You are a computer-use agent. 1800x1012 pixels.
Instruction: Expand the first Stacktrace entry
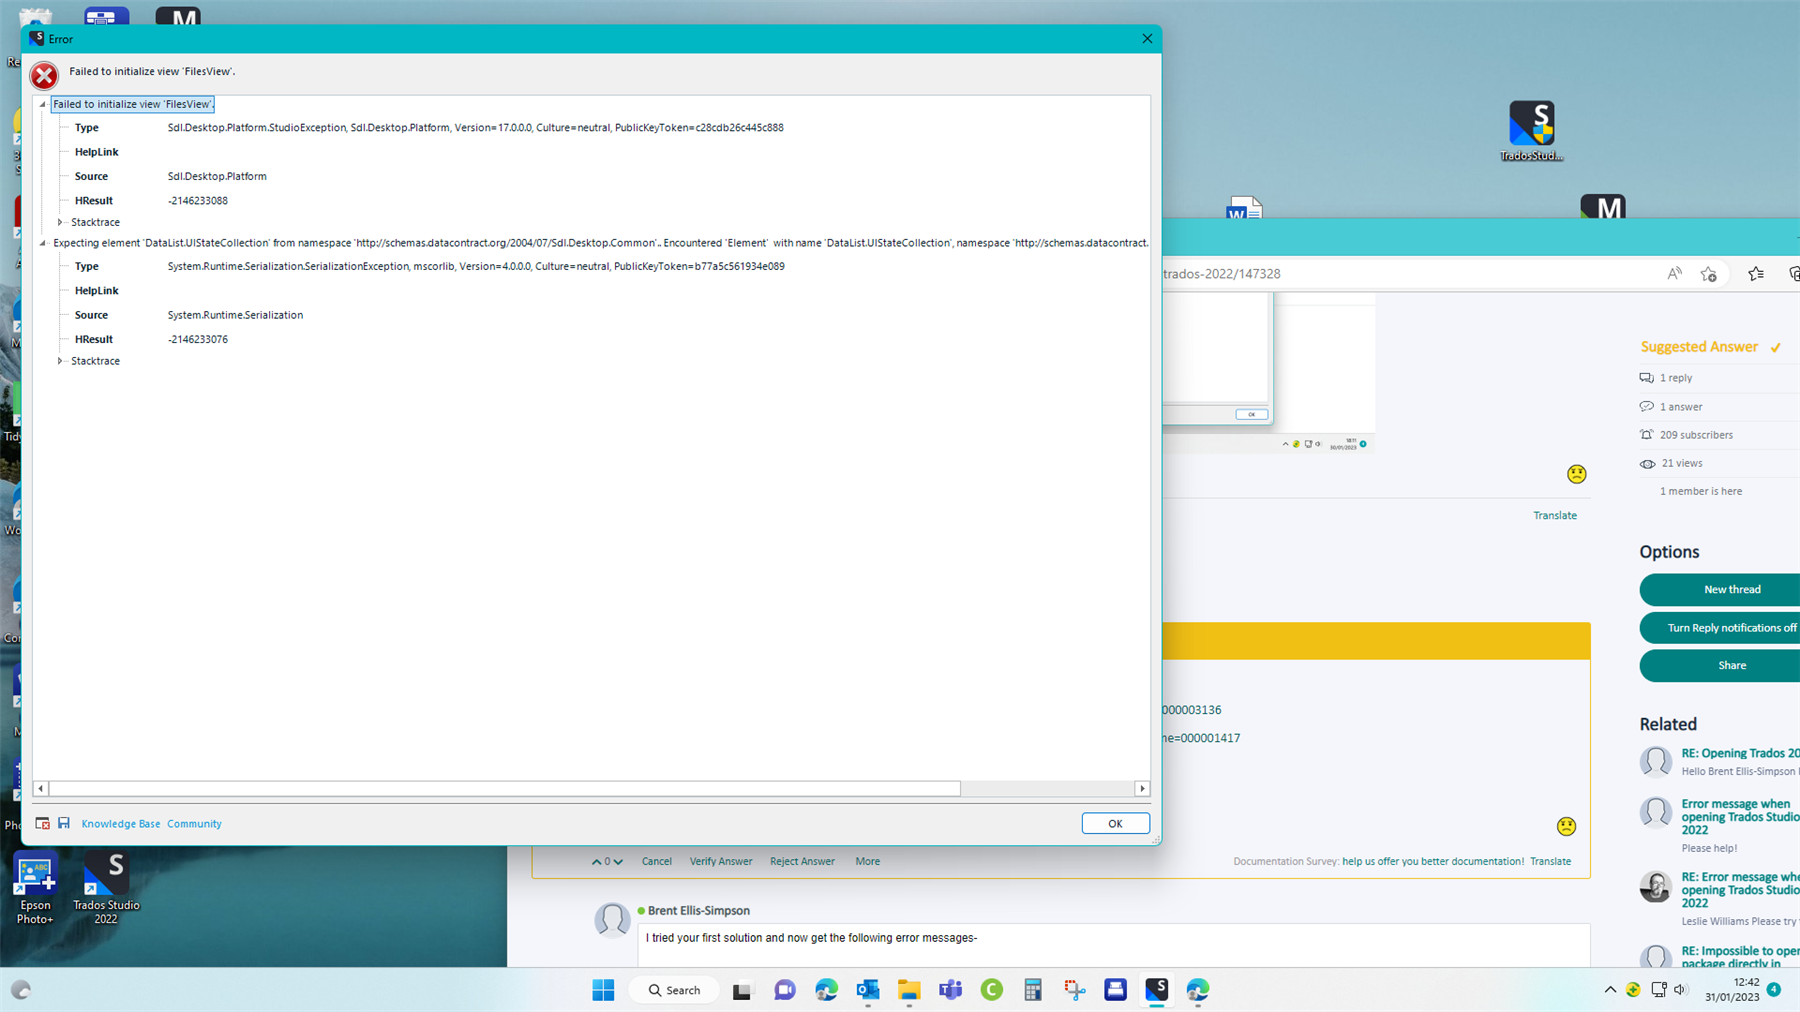(x=60, y=222)
